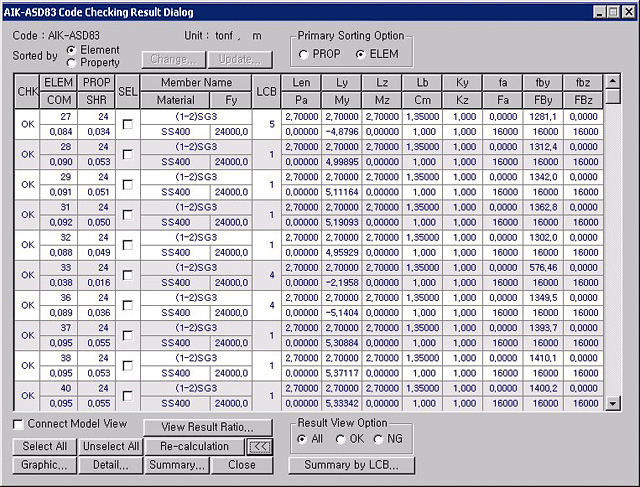This screenshot has width=640, height=487.
Task: Click LCB value 5 of element 27
Action: pyautogui.click(x=267, y=124)
